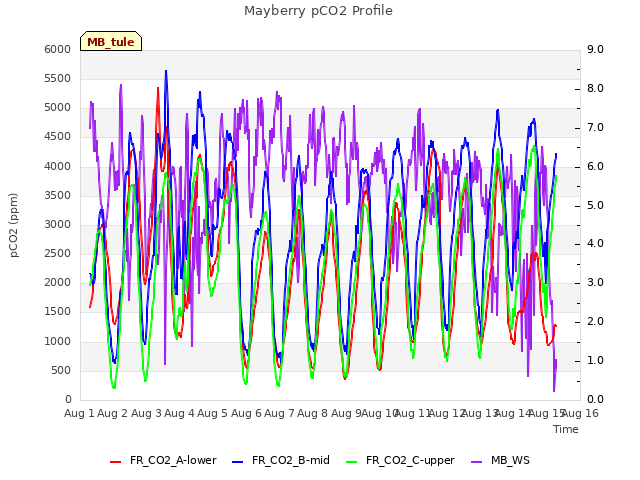The height and width of the screenshot is (480, 640).
Task: Click the pCO2 (ppm) y-axis label
Action: (x=14, y=225)
